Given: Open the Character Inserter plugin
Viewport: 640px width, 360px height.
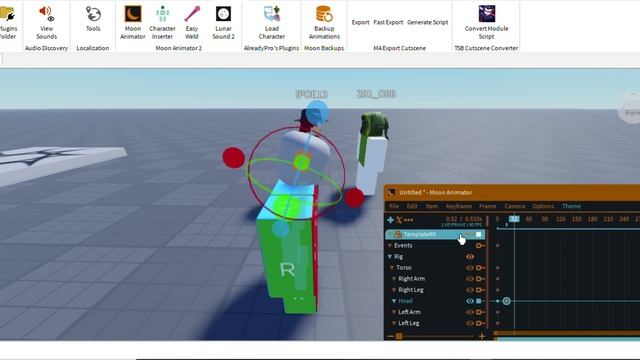Looking at the screenshot, I should [x=162, y=22].
